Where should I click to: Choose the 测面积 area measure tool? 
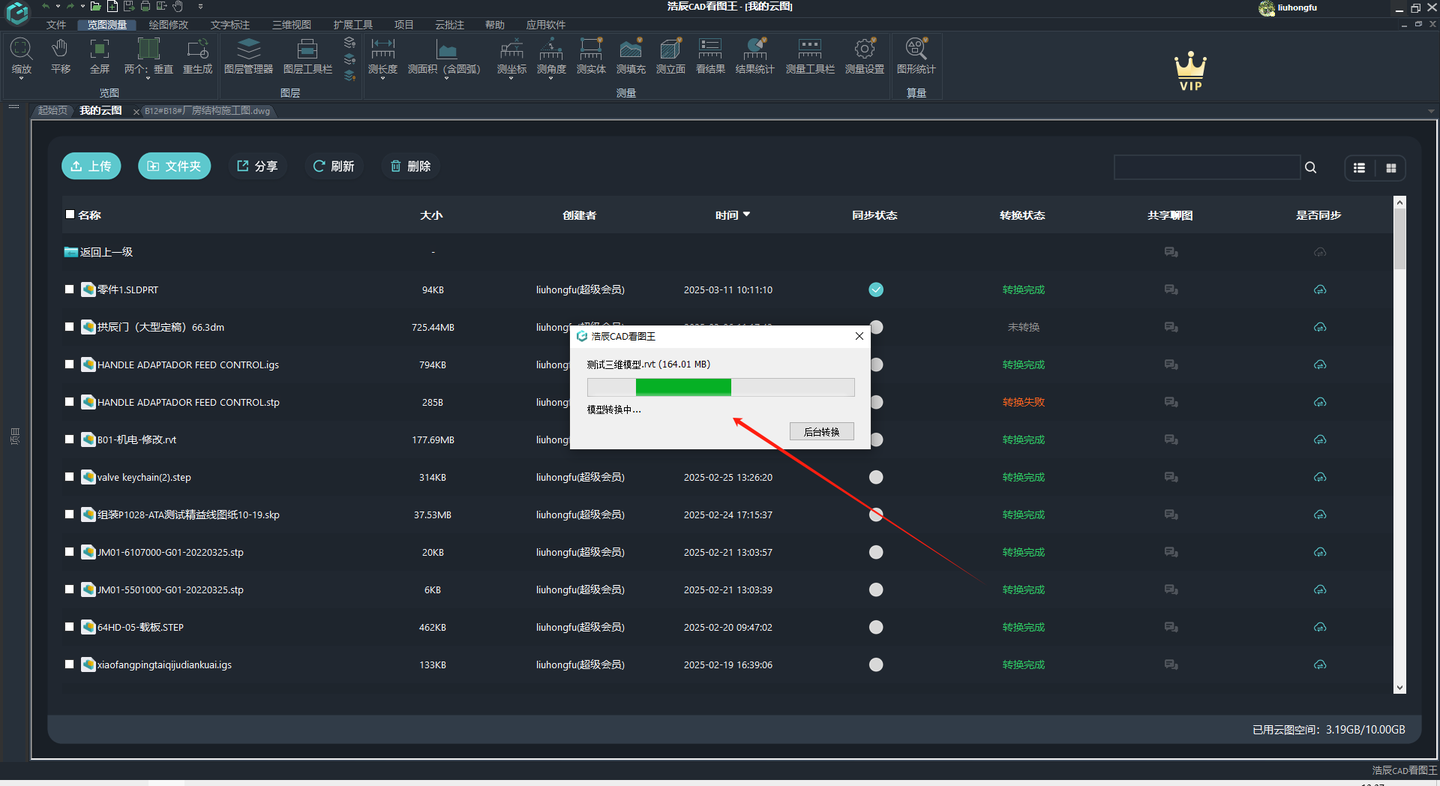tap(445, 55)
